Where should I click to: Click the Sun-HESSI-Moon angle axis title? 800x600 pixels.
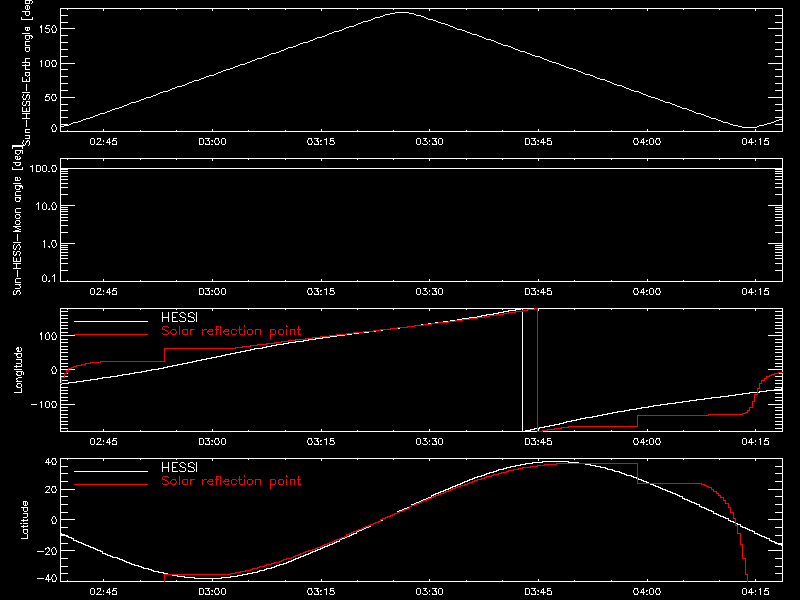pos(18,220)
